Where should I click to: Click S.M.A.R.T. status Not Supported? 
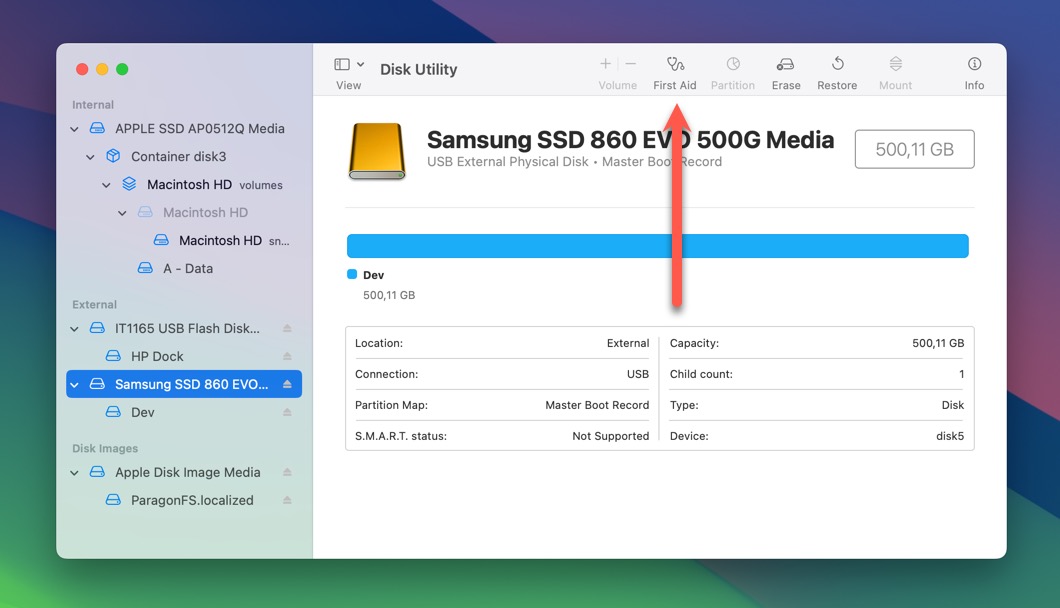click(x=610, y=436)
